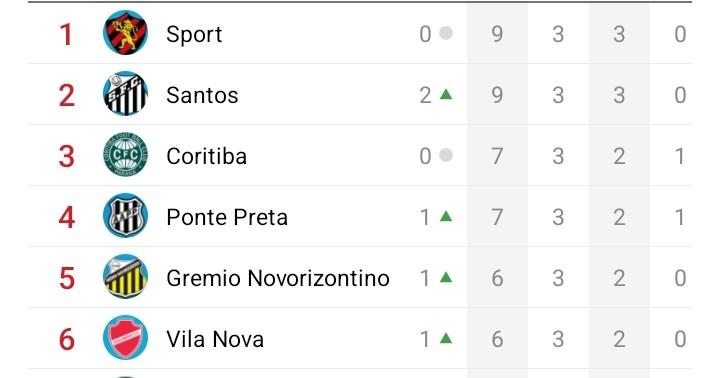Open the Vila Nova club crest
This screenshot has height=378, width=720.
point(125,339)
